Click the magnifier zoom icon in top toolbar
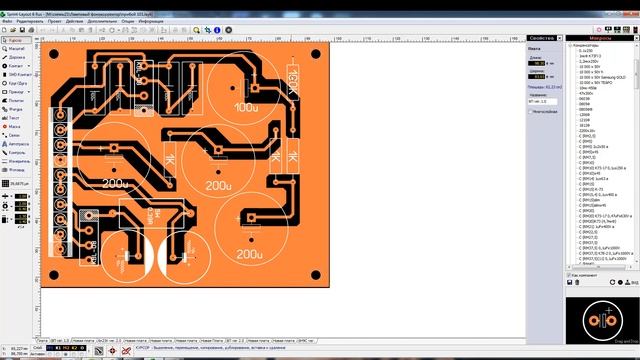Screen dimensions: 640x360 click(x=196, y=30)
